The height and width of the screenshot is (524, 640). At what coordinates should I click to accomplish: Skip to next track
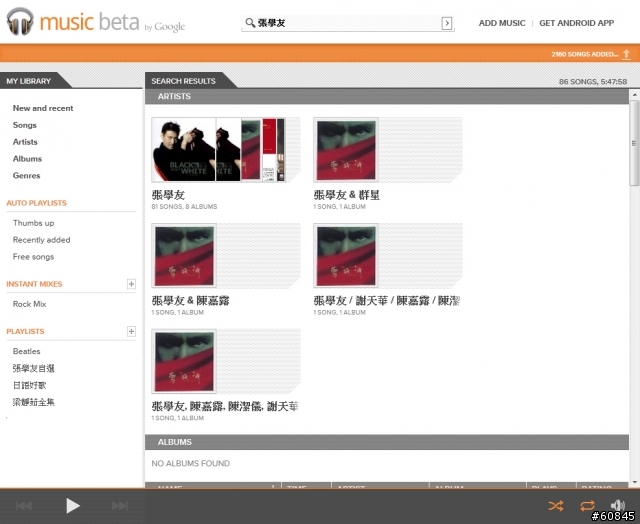tap(120, 506)
